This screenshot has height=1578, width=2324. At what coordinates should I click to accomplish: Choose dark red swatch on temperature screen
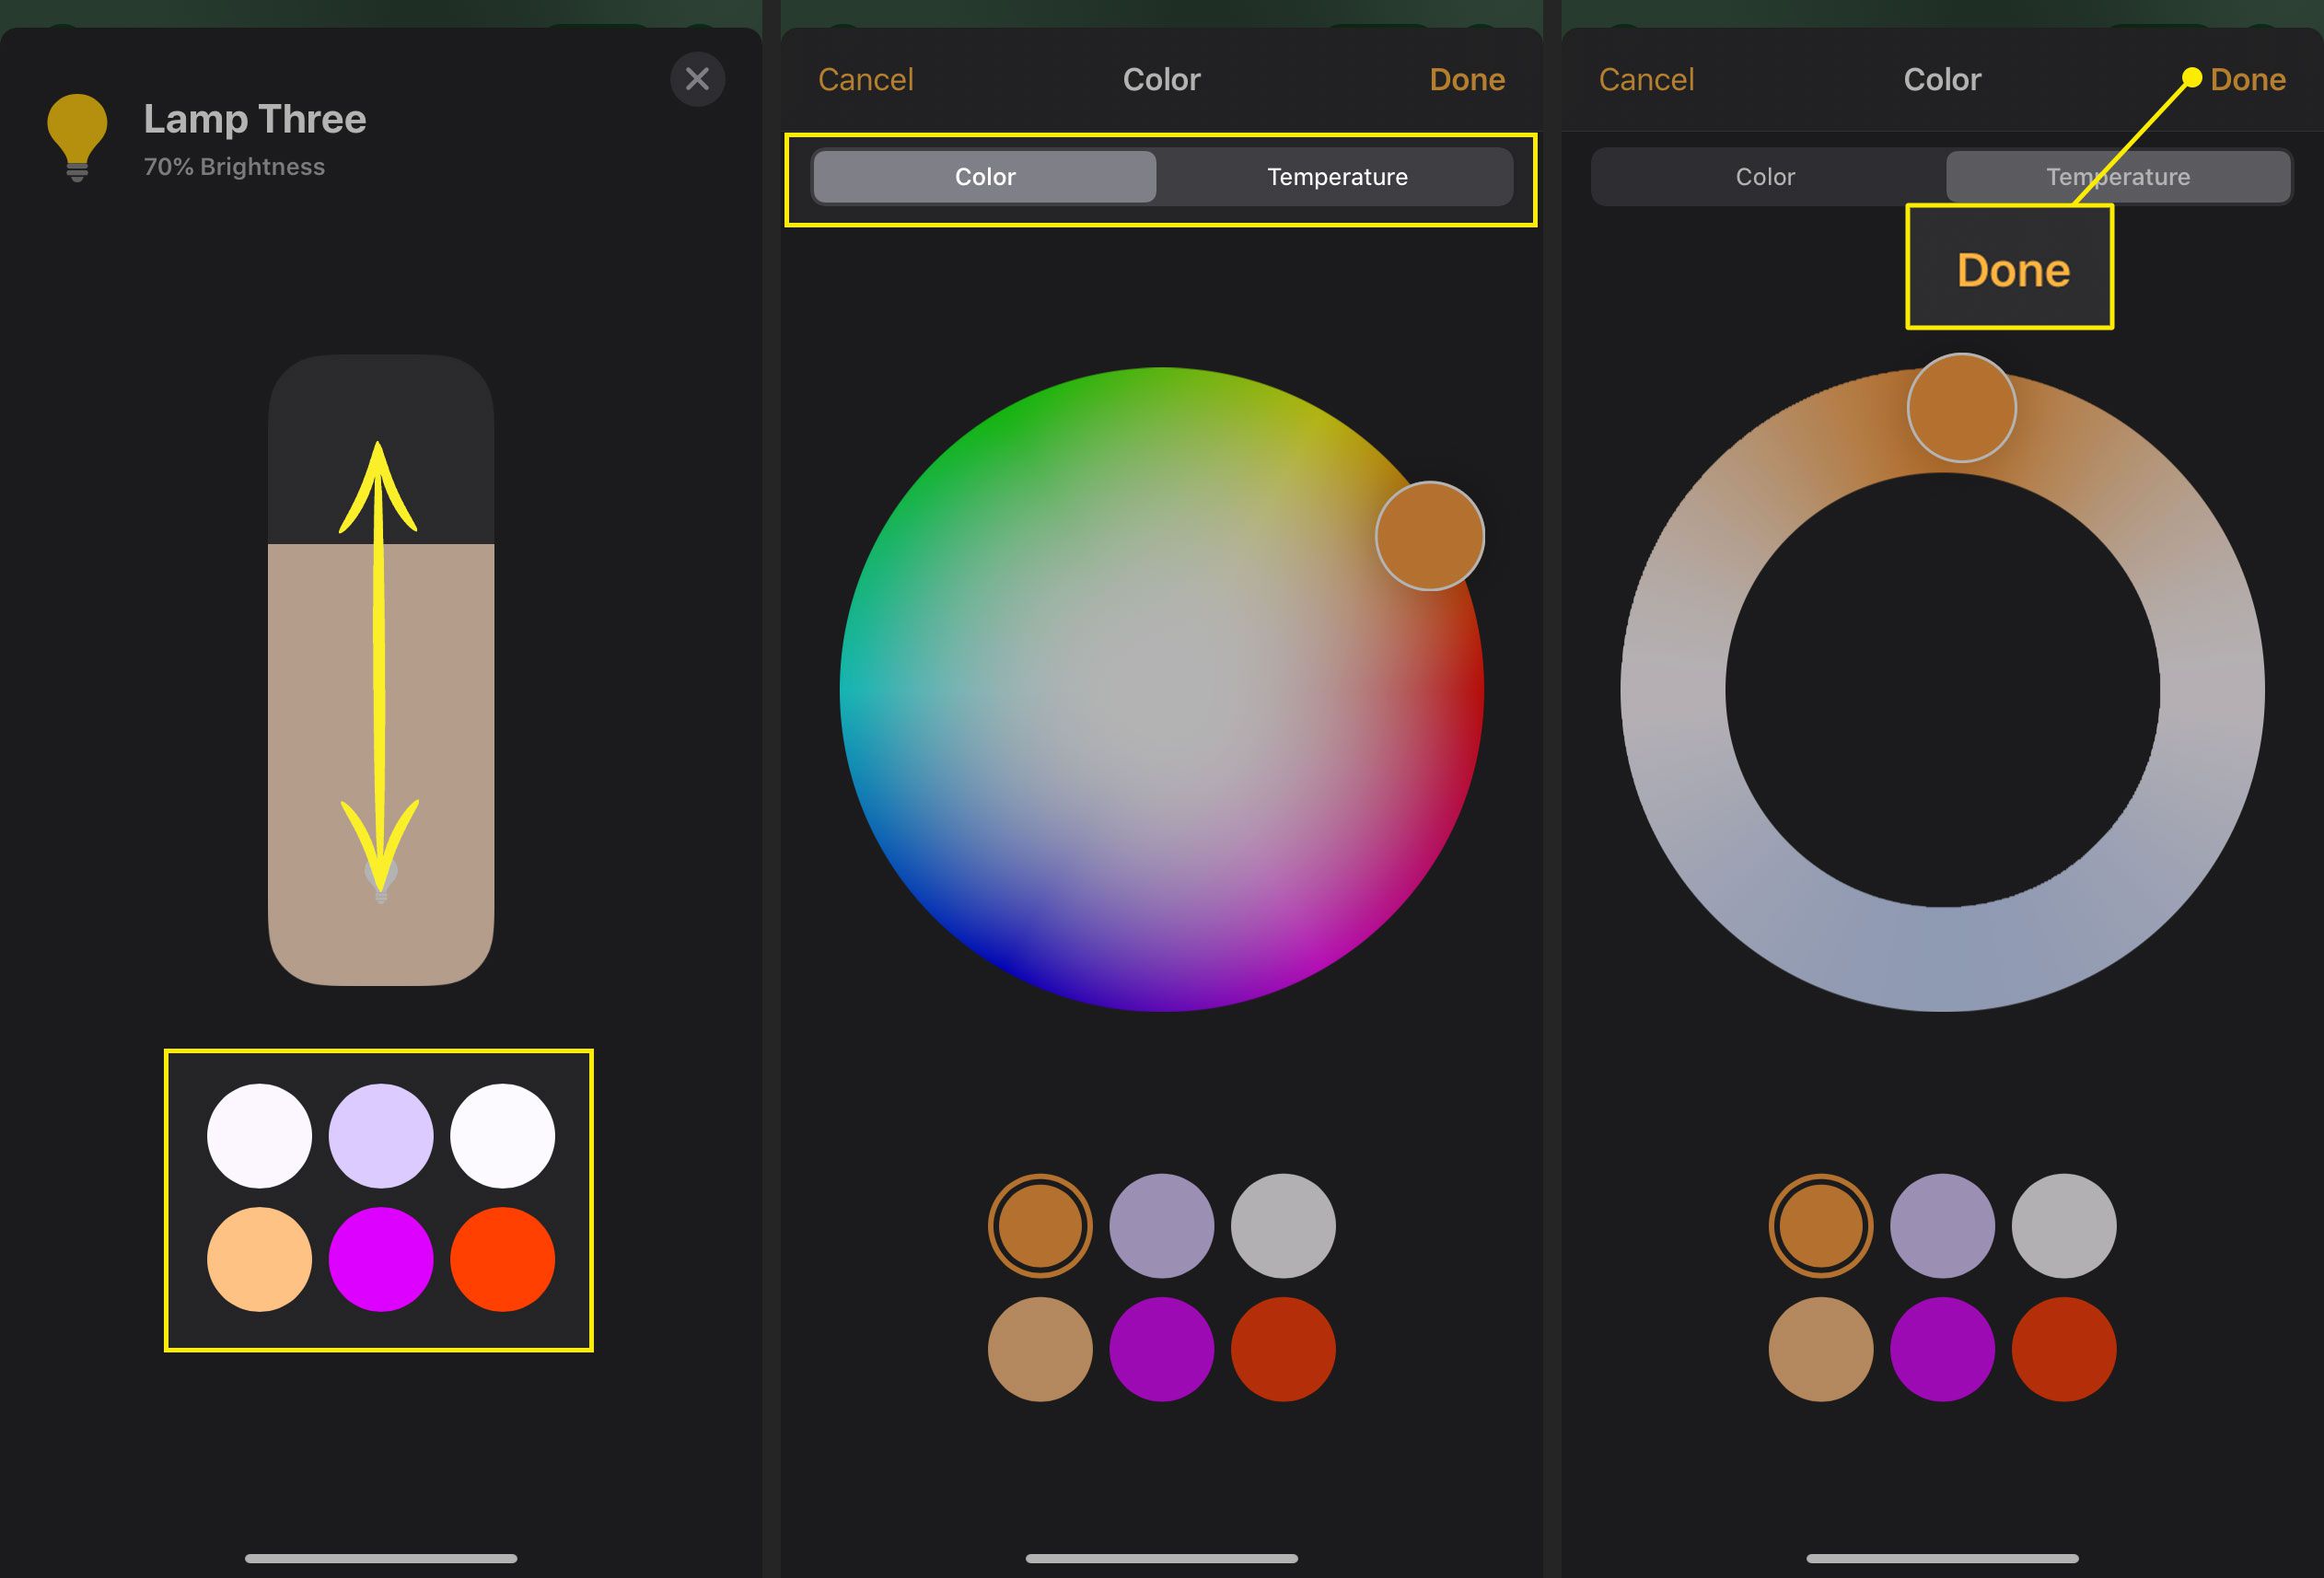(2064, 1349)
